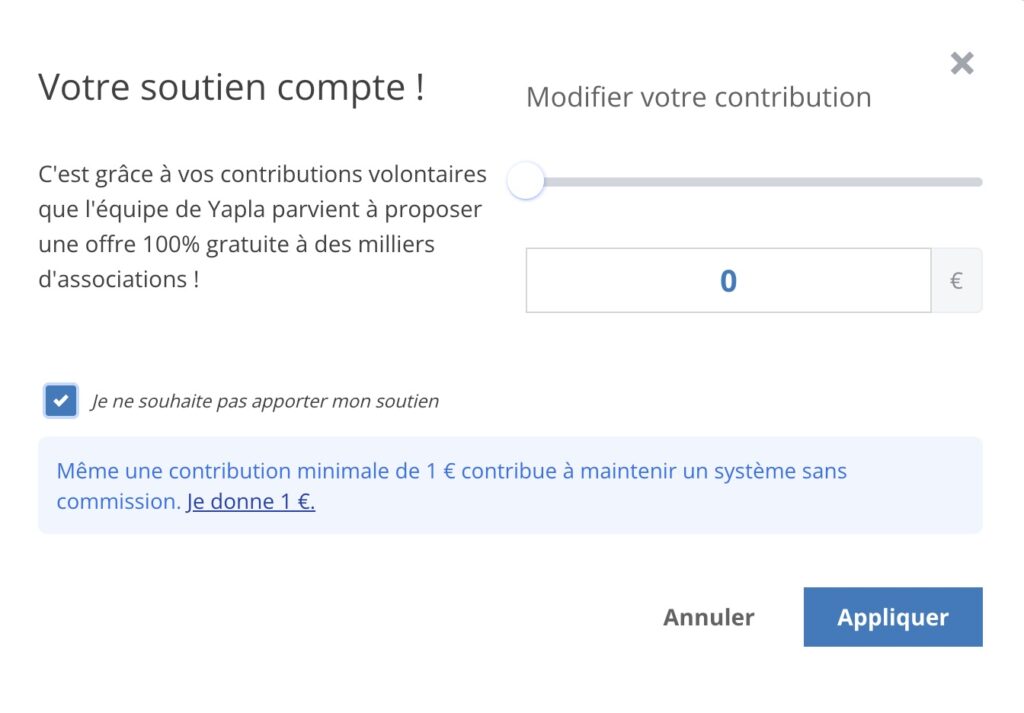Click the 'Modifier votre contribution' heading

pos(698,97)
